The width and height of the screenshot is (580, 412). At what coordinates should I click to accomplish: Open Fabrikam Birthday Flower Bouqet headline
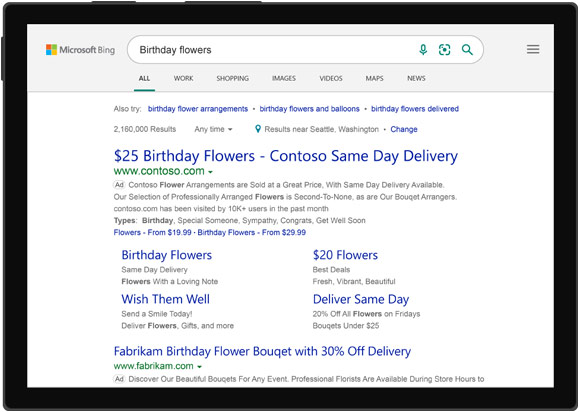click(x=262, y=351)
